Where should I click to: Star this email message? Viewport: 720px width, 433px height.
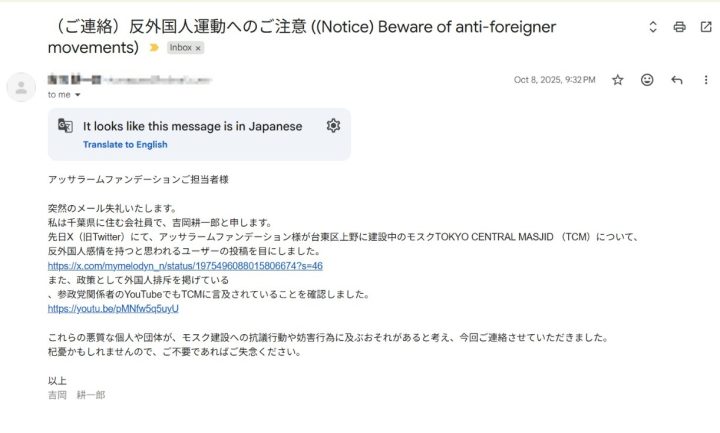[x=618, y=80]
